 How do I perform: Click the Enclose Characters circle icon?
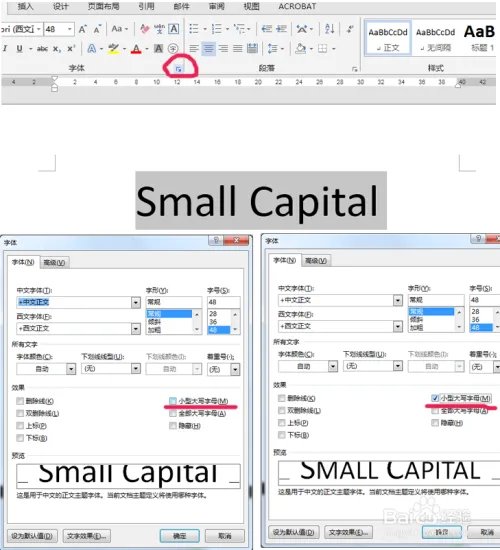click(x=173, y=48)
